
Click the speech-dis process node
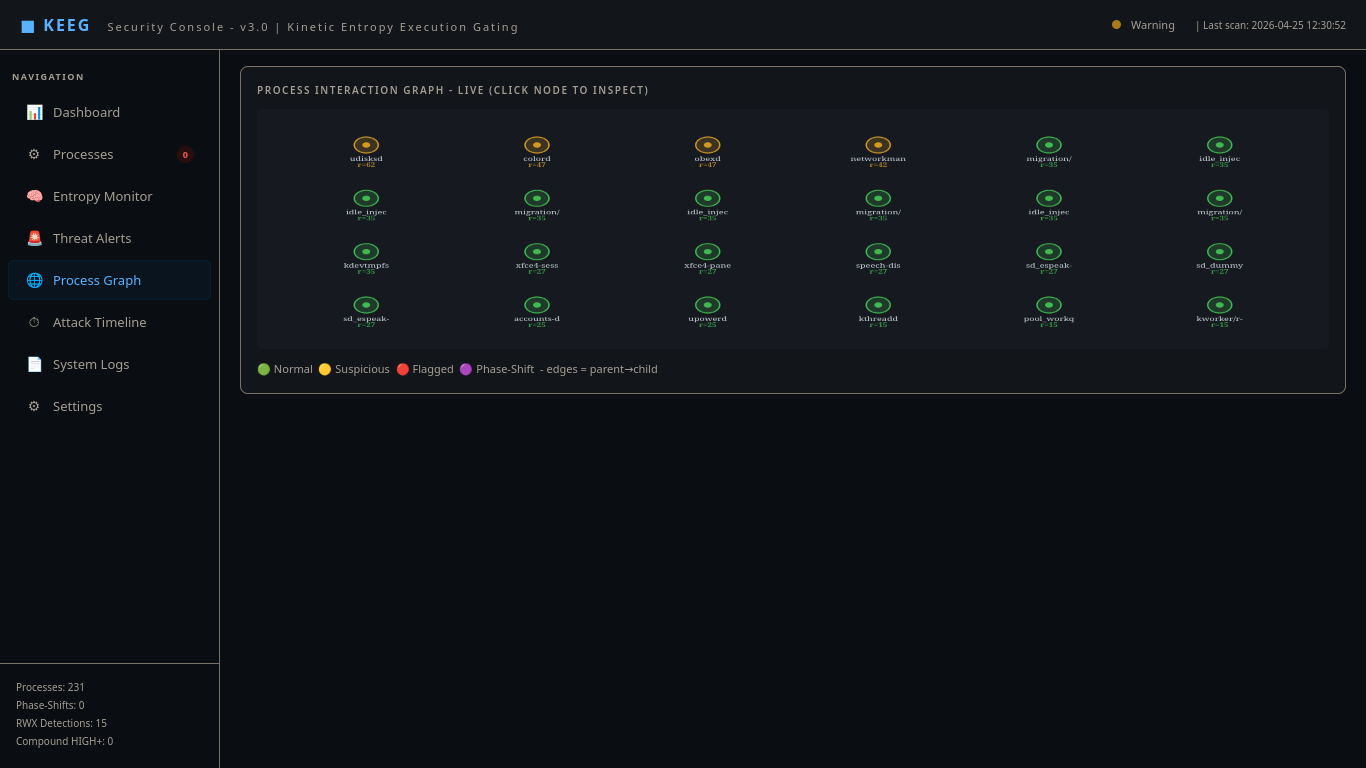click(x=878, y=252)
